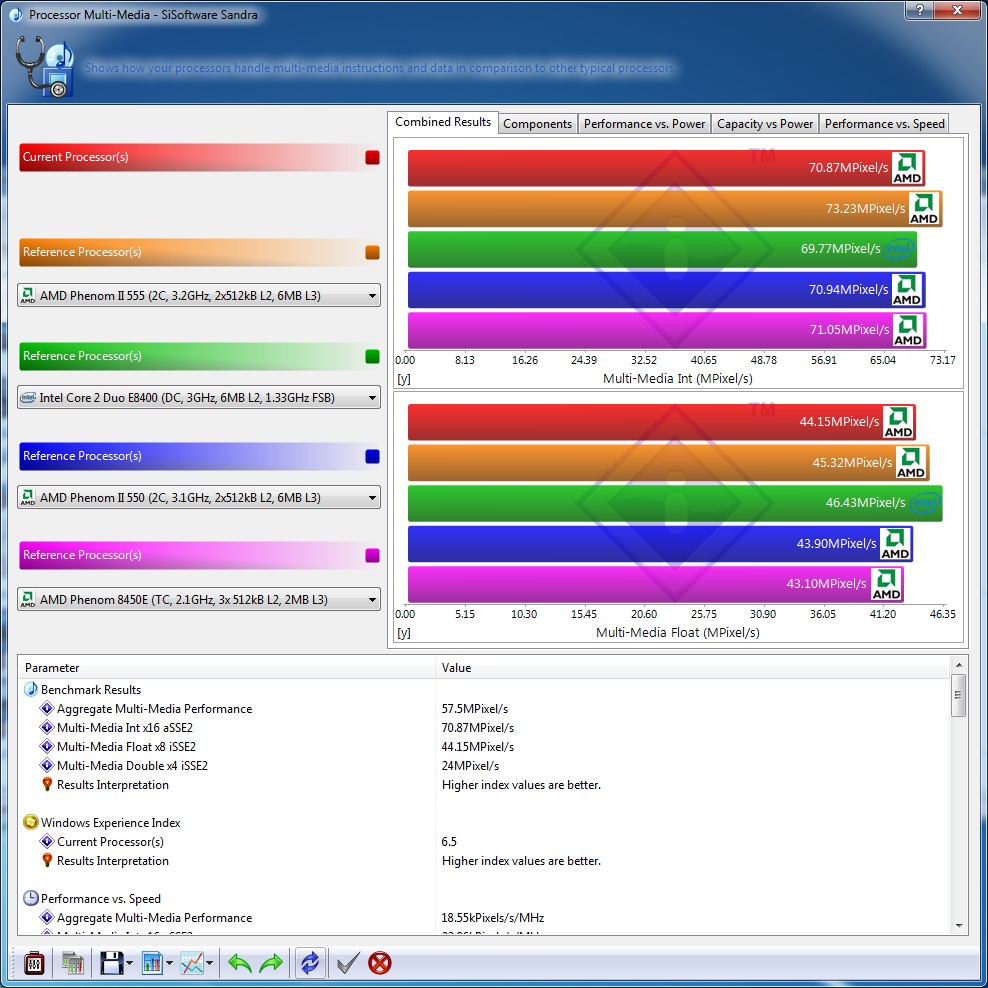Select the Multi-Media Double x4 iSSE2 row
Image resolution: width=988 pixels, height=988 pixels.
coord(484,766)
